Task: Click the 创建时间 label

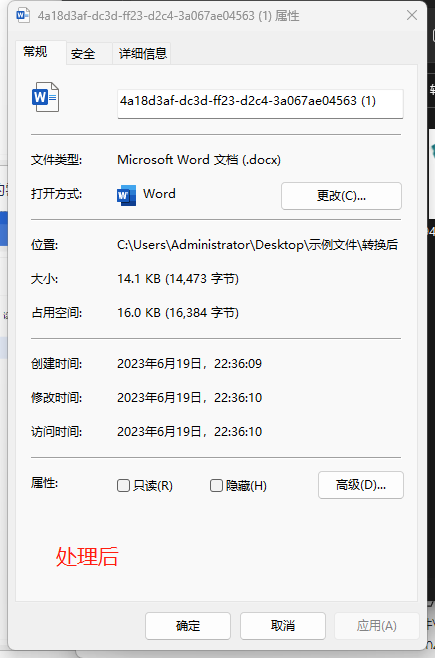Action: click(x=56, y=363)
